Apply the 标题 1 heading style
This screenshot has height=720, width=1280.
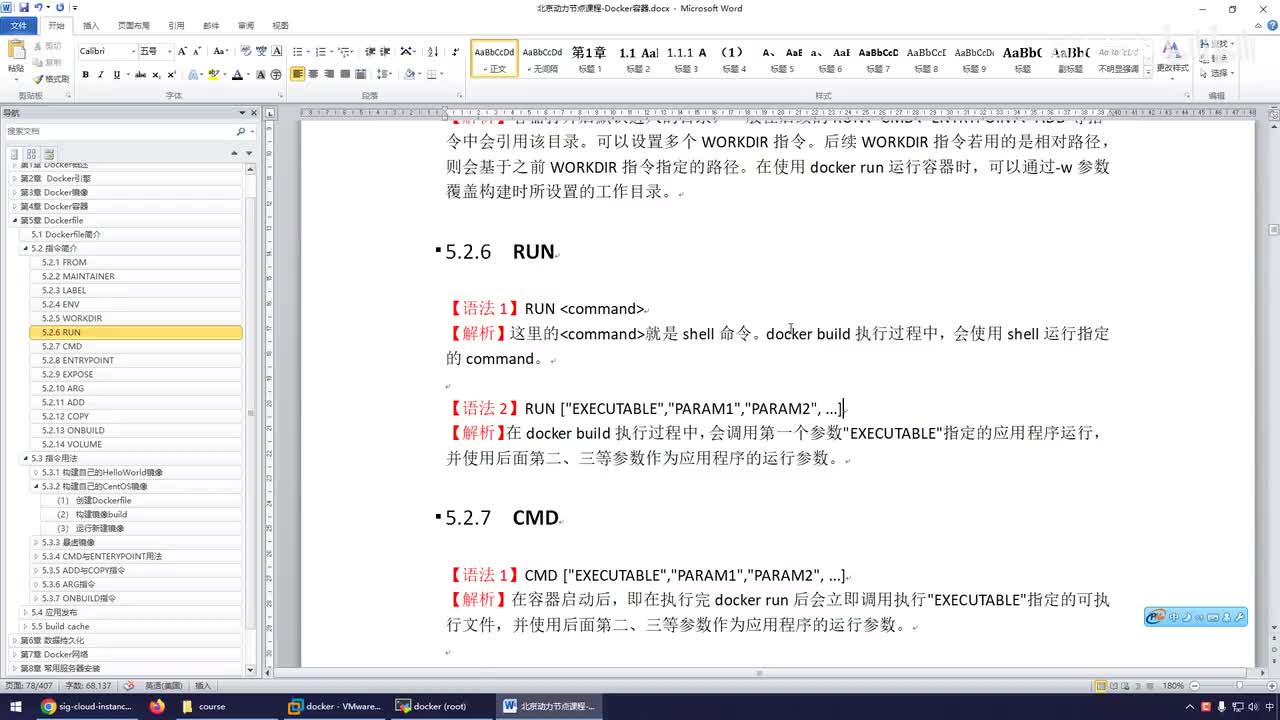click(x=590, y=58)
